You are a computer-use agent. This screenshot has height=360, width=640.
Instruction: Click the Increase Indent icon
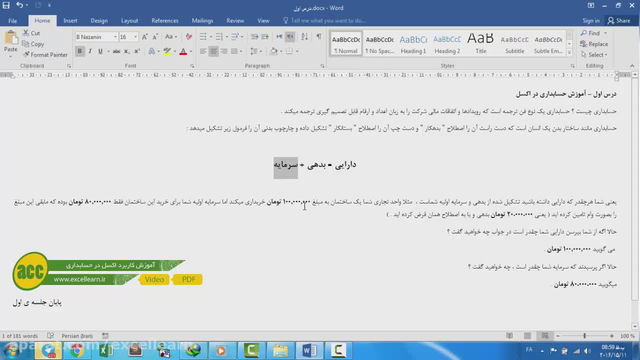pyautogui.click(x=265, y=37)
